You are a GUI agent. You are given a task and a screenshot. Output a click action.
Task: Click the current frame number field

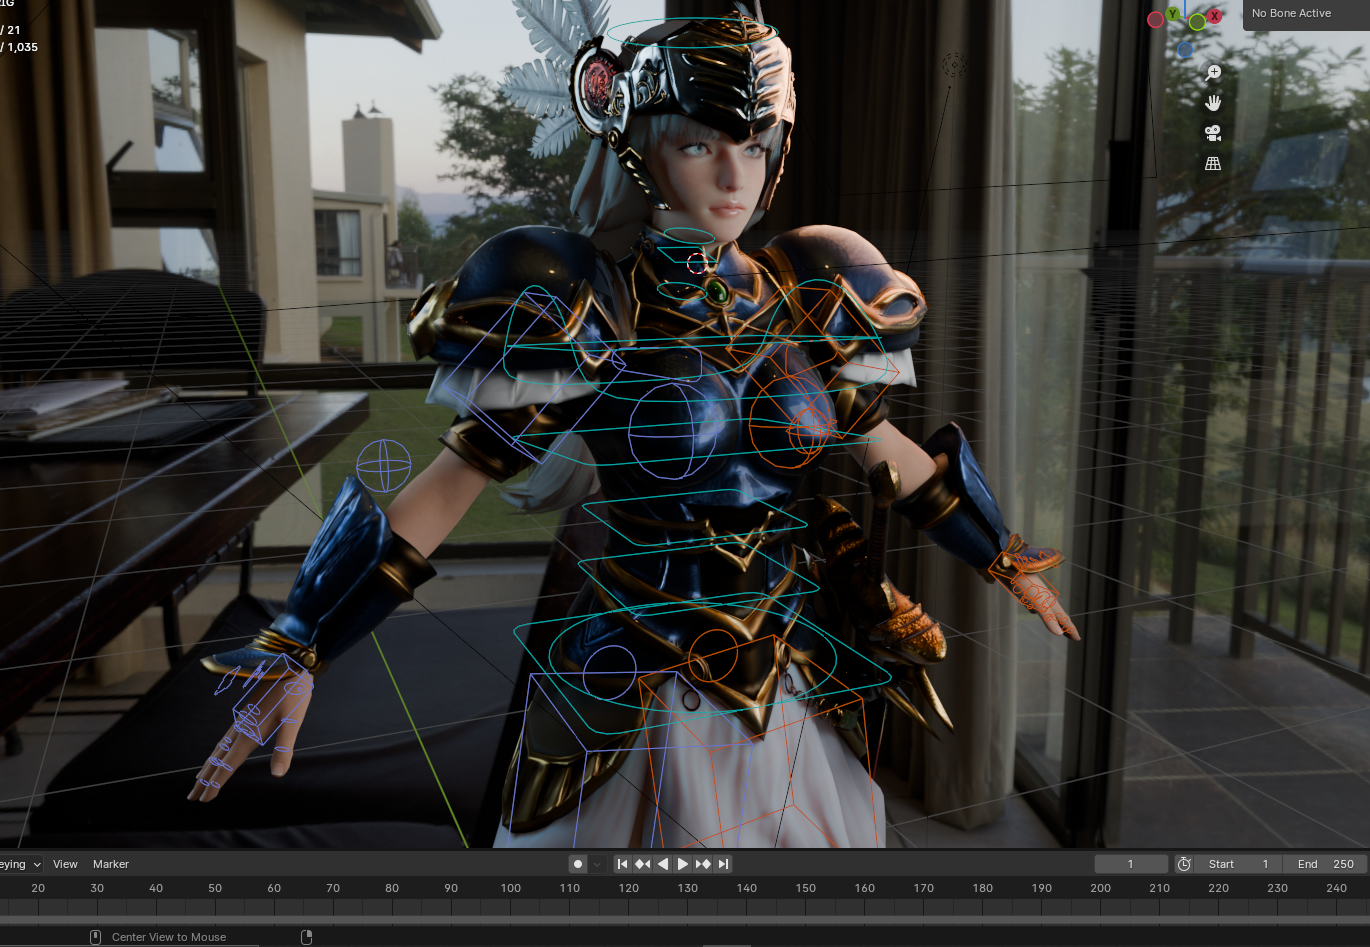[x=1131, y=864]
